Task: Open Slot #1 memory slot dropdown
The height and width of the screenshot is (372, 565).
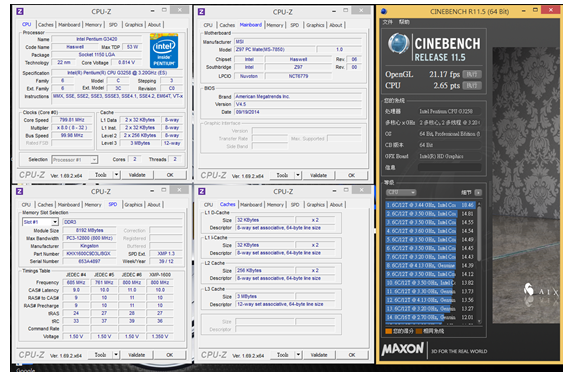Action: pyautogui.click(x=40, y=222)
